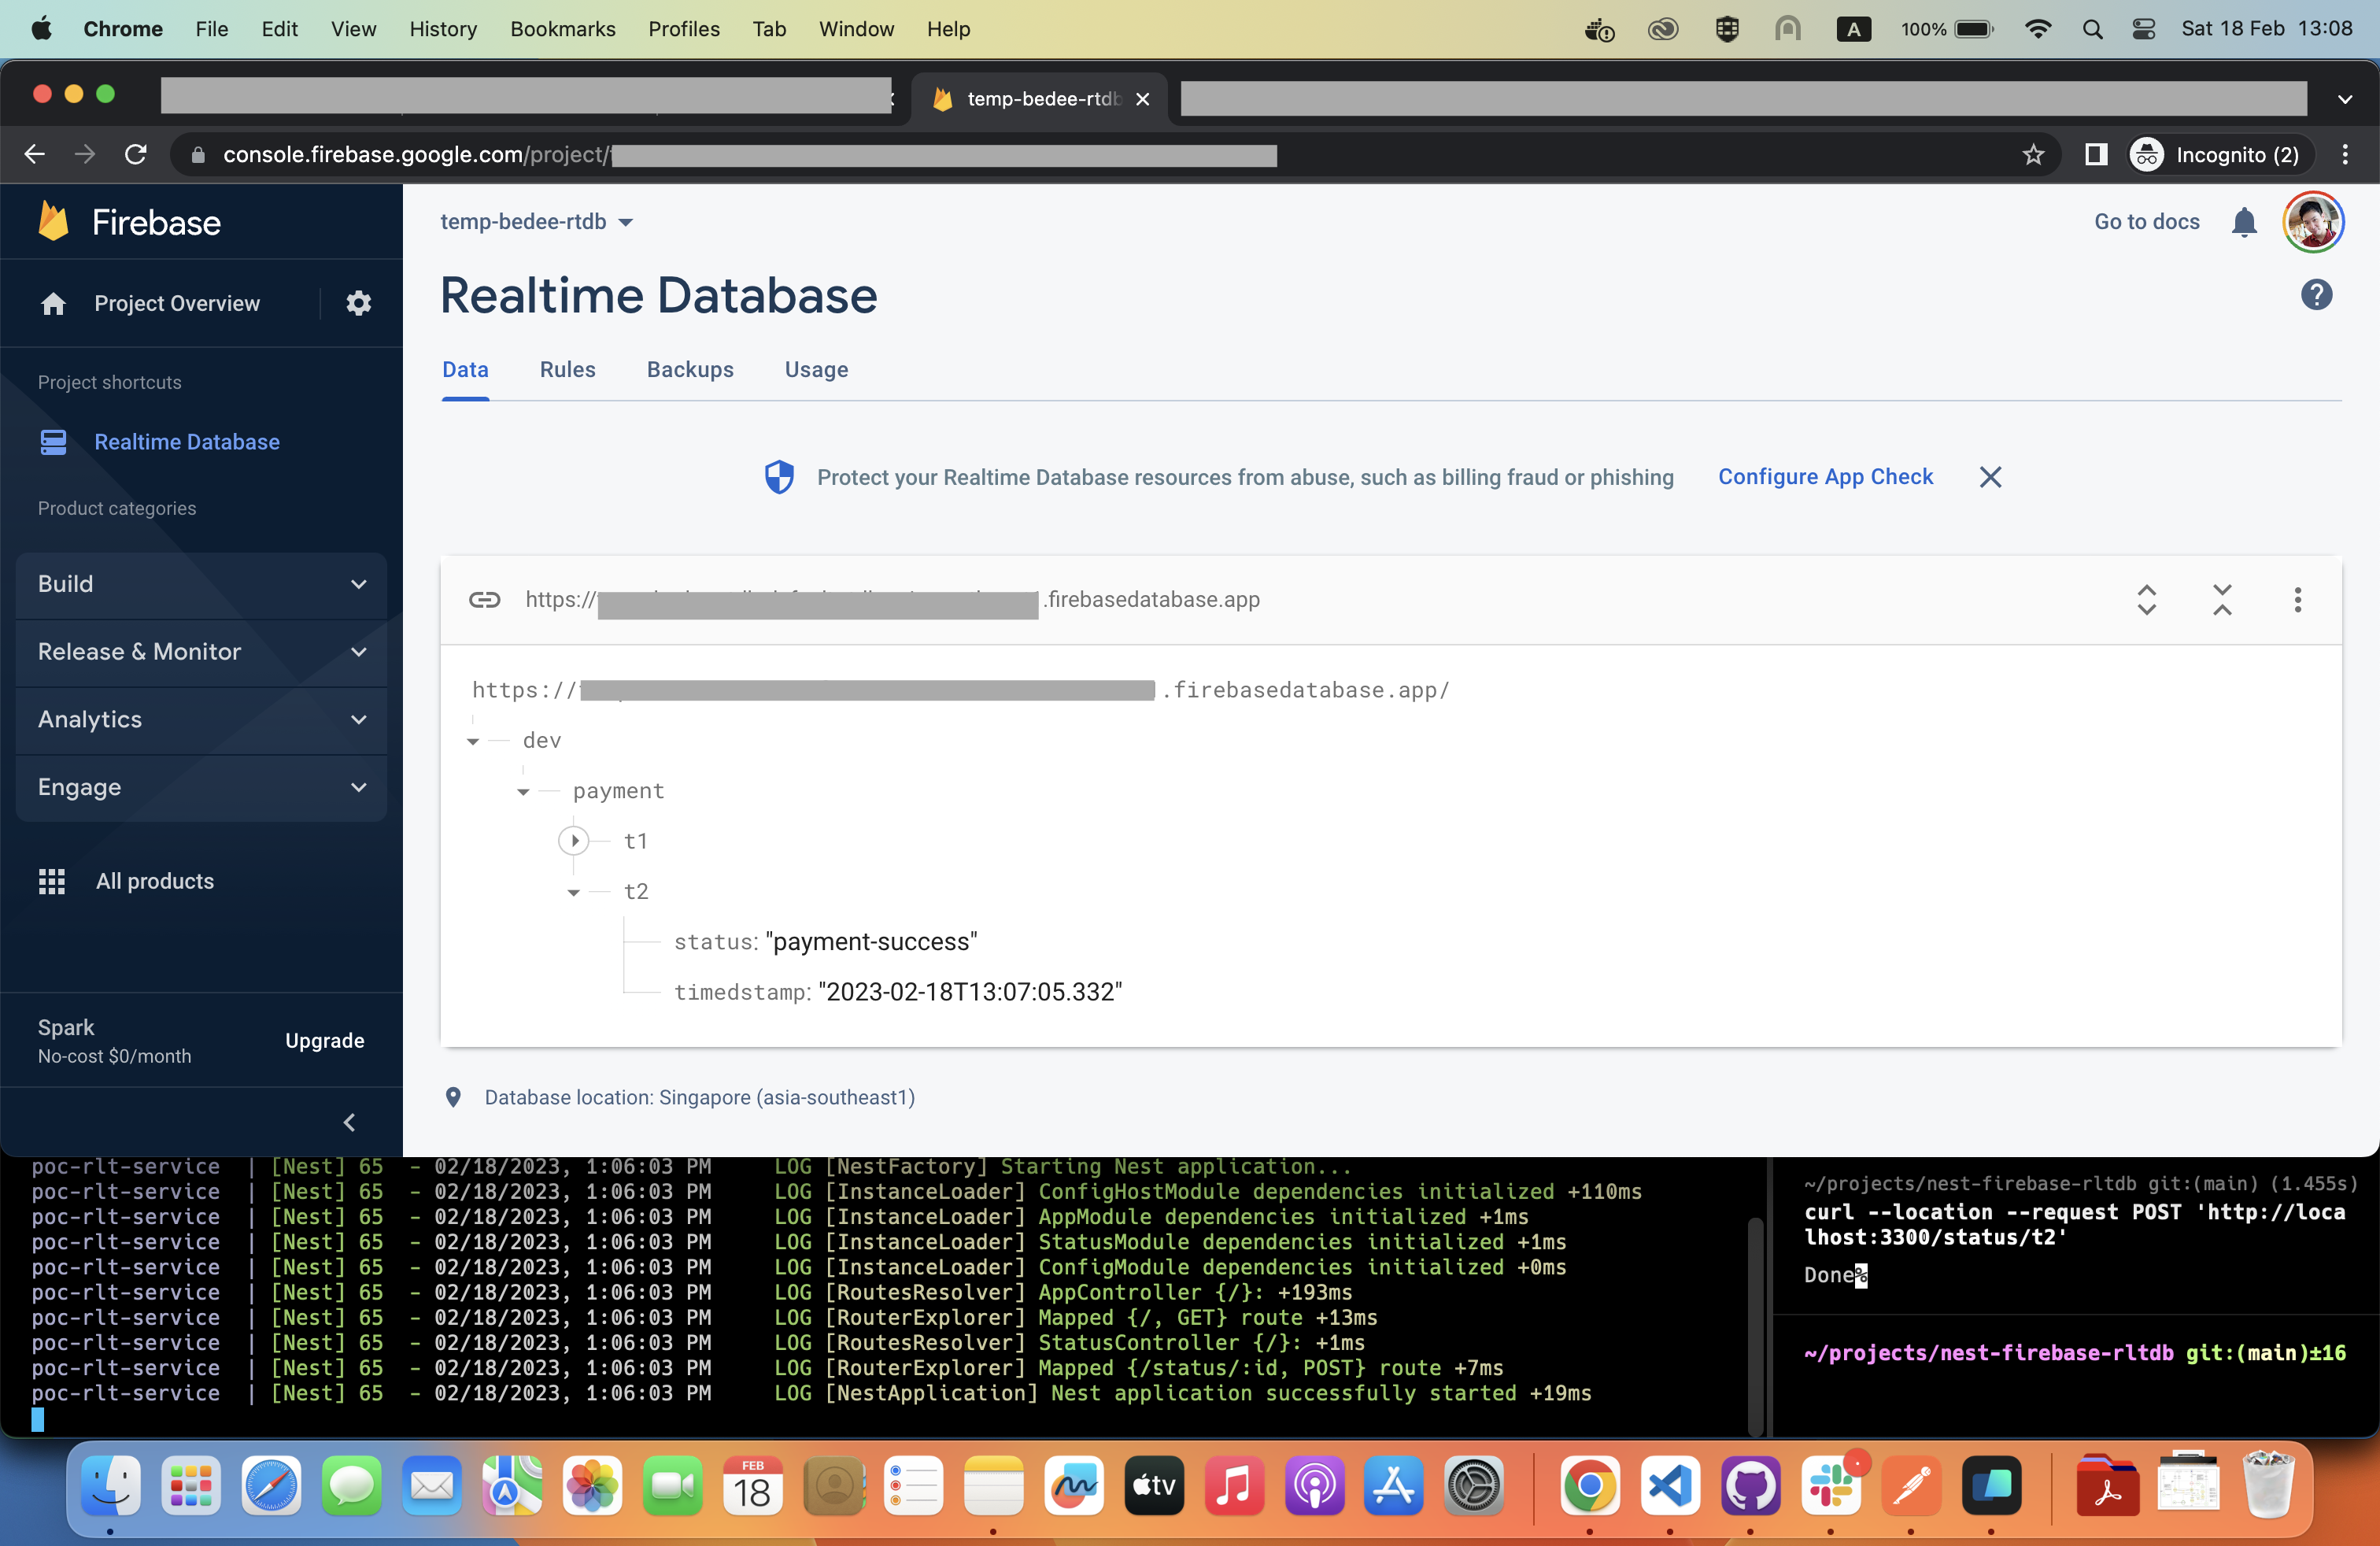Expand the Build category

point(201,584)
